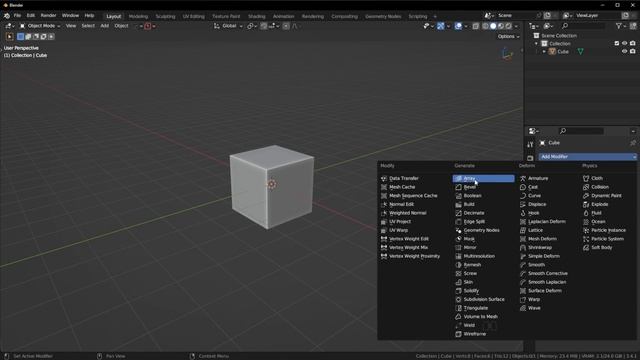
Task: Toggle Cube visibility eye in outliner
Action: (624, 51)
